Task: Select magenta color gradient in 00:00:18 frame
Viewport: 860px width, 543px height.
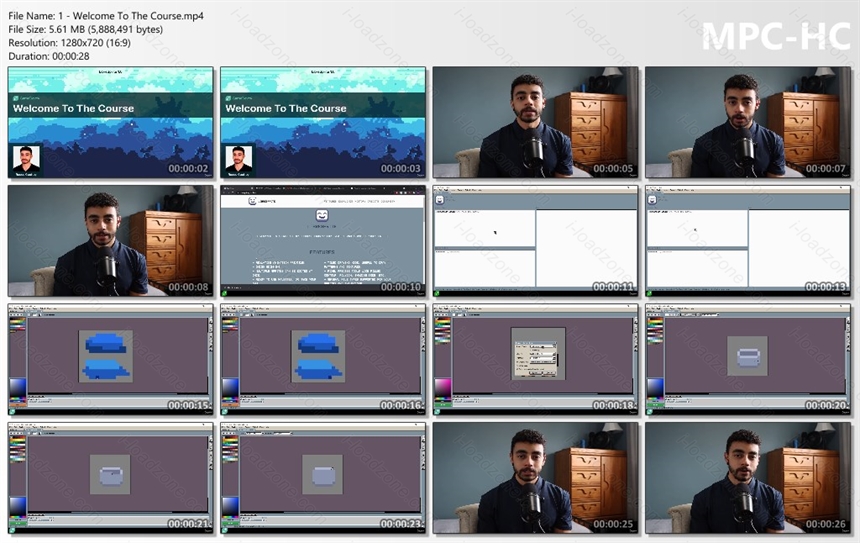Action: pyautogui.click(x=443, y=387)
